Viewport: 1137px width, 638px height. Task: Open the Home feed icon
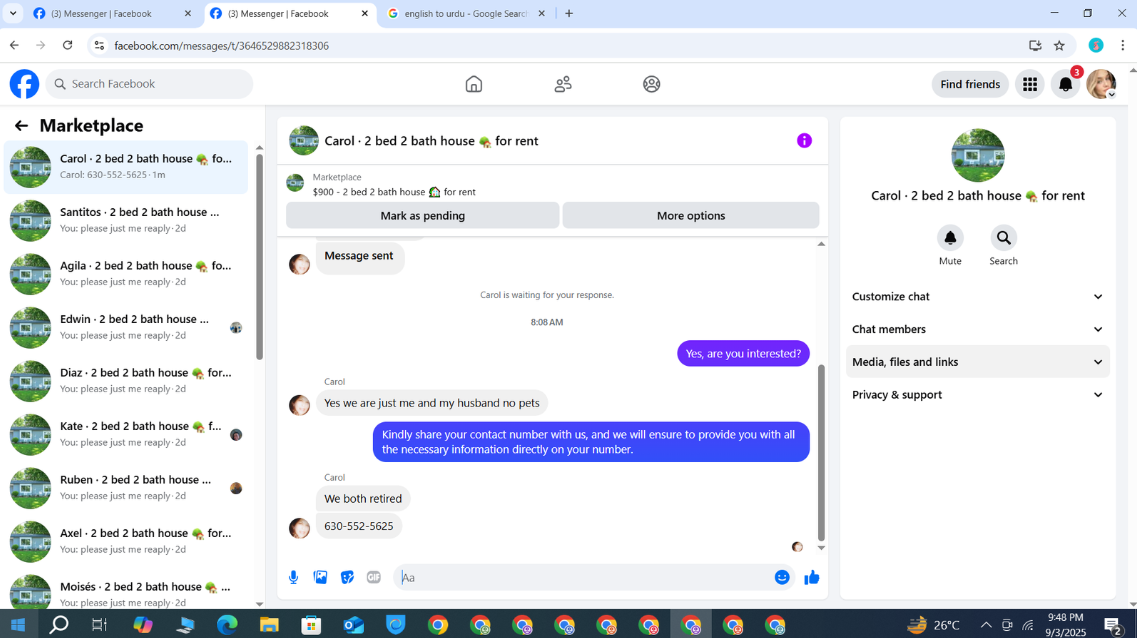coord(474,84)
